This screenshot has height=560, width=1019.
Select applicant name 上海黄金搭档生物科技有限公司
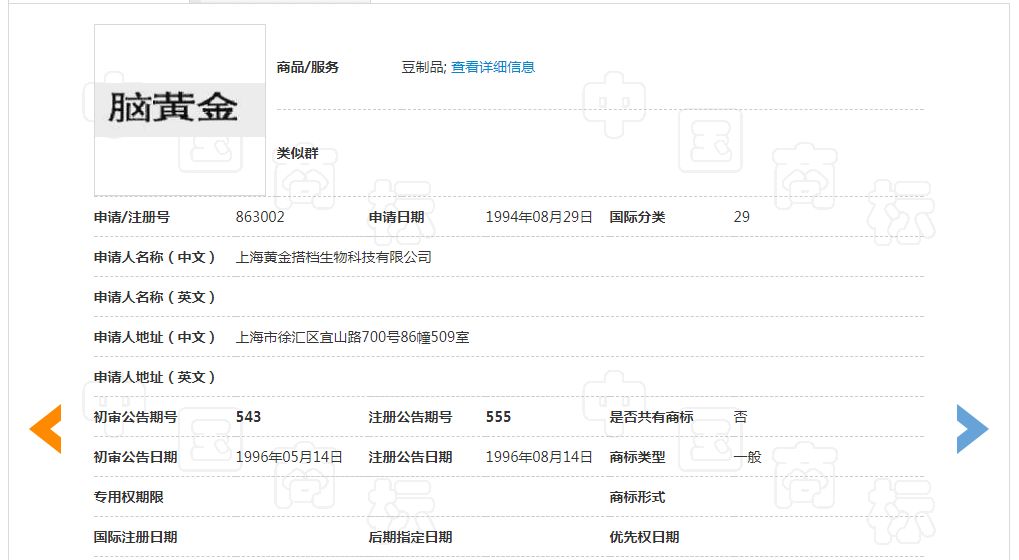[333, 257]
